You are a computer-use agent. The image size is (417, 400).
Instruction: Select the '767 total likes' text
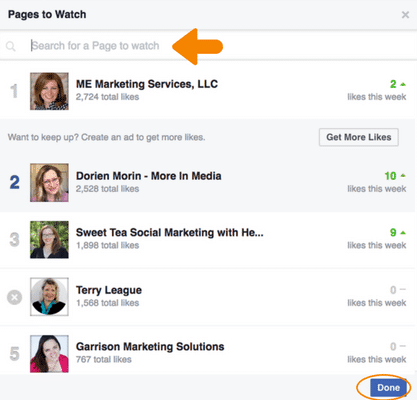pyautogui.click(x=104, y=360)
